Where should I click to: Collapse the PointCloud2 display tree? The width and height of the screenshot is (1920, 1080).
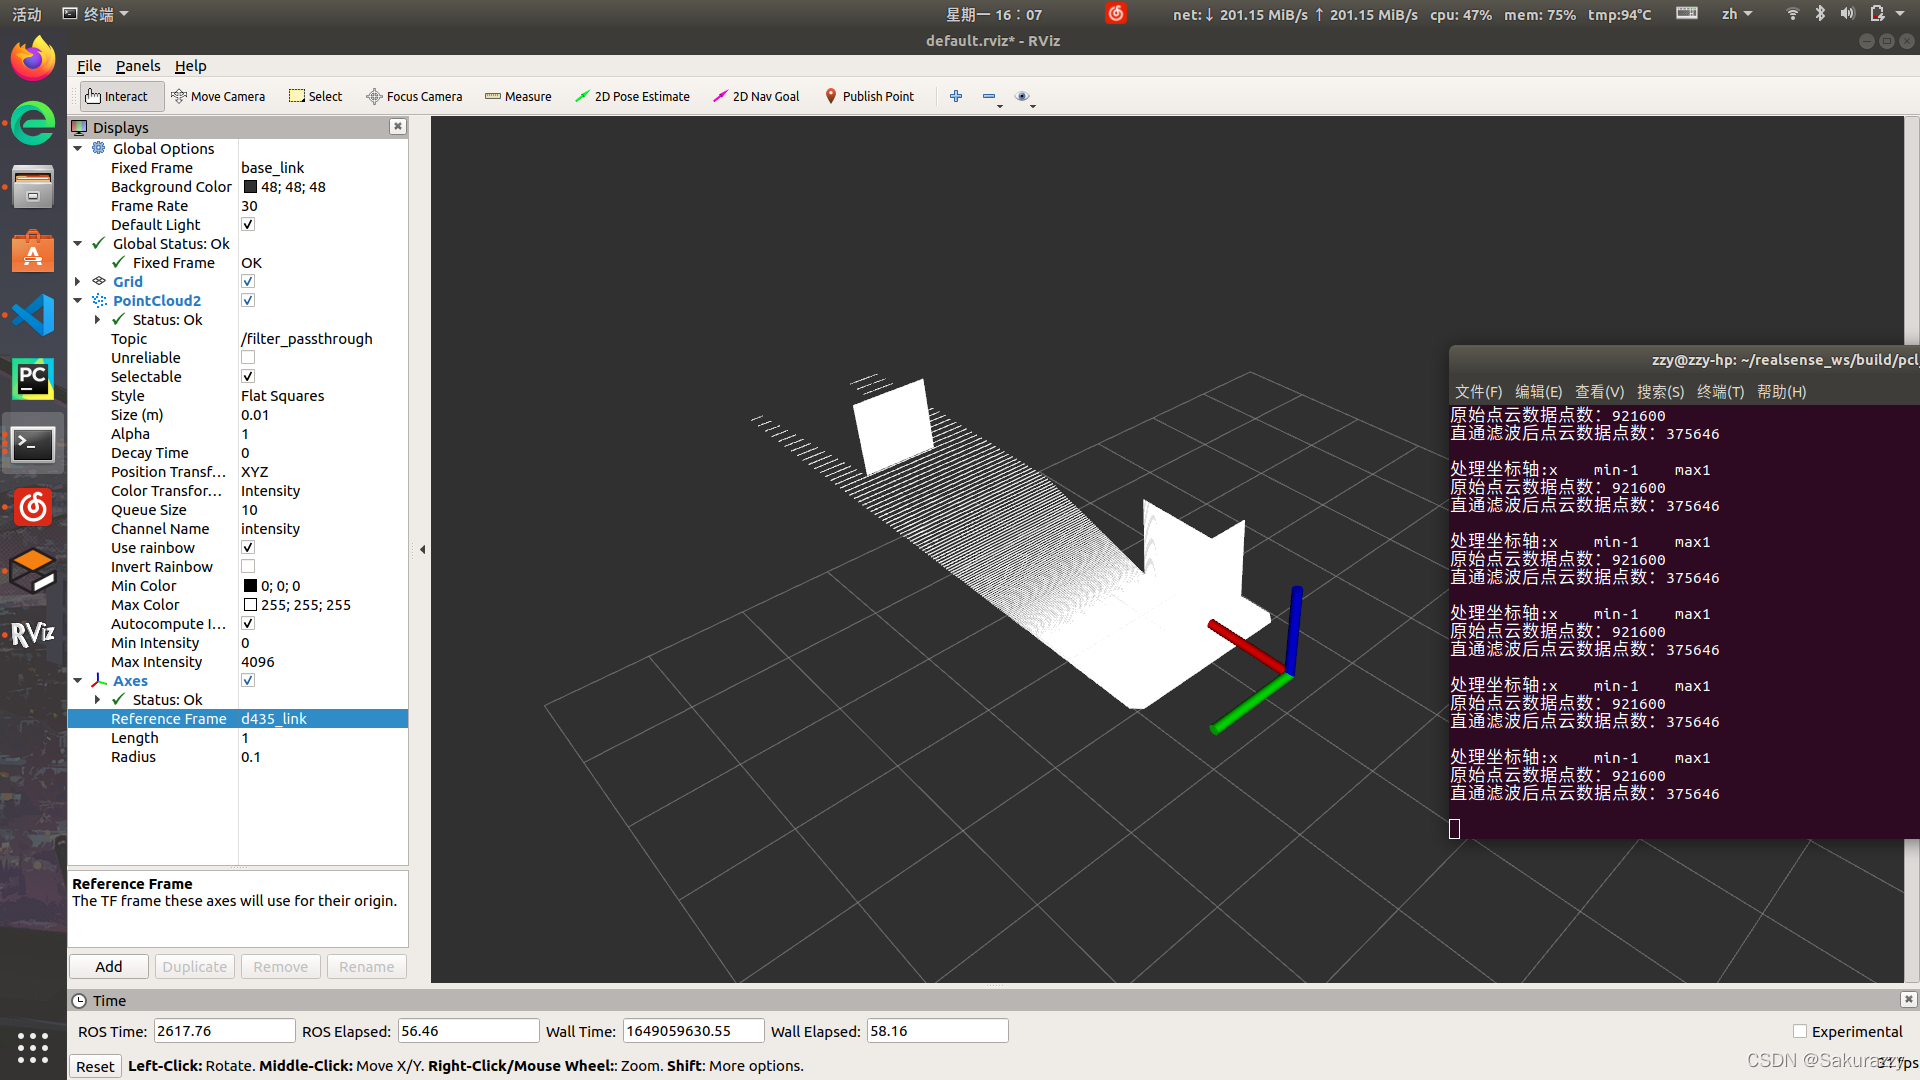pyautogui.click(x=78, y=301)
